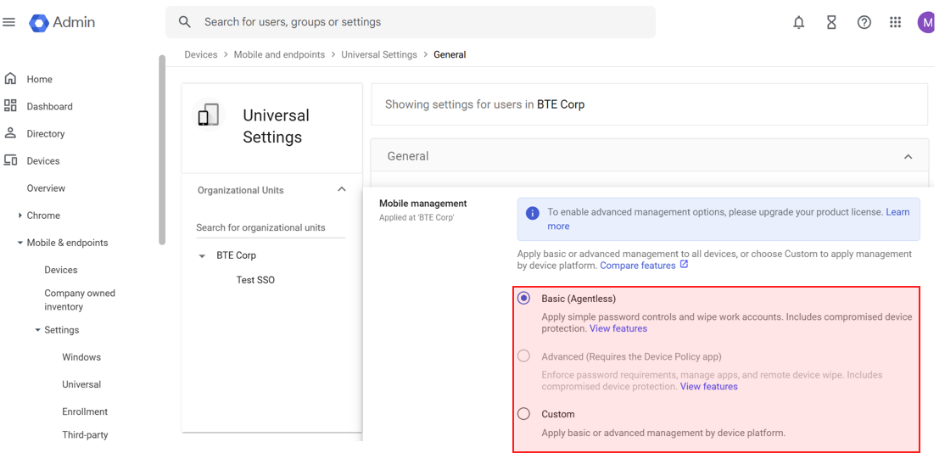Open the hamburger main menu
This screenshot has height=453, width=936.
(x=8, y=22)
